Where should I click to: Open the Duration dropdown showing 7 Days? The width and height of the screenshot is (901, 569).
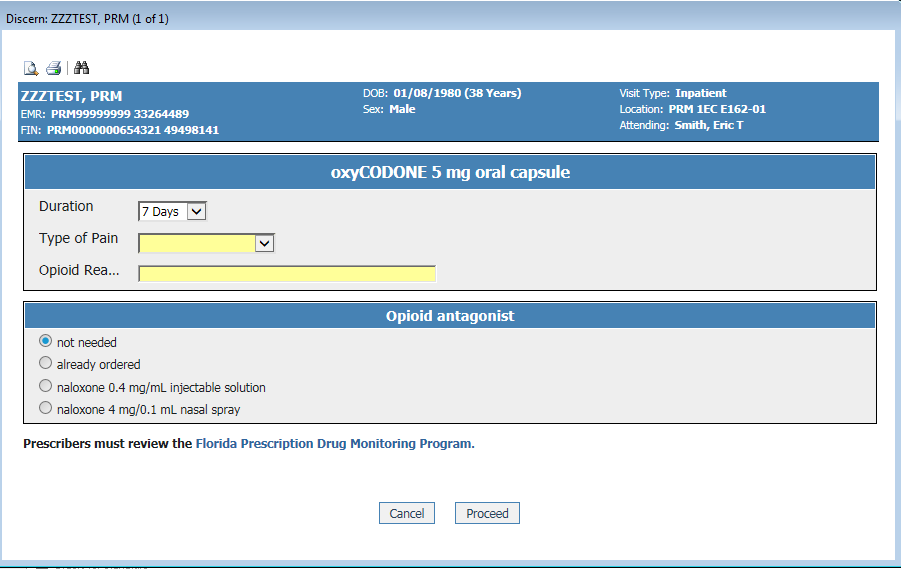pyautogui.click(x=172, y=212)
